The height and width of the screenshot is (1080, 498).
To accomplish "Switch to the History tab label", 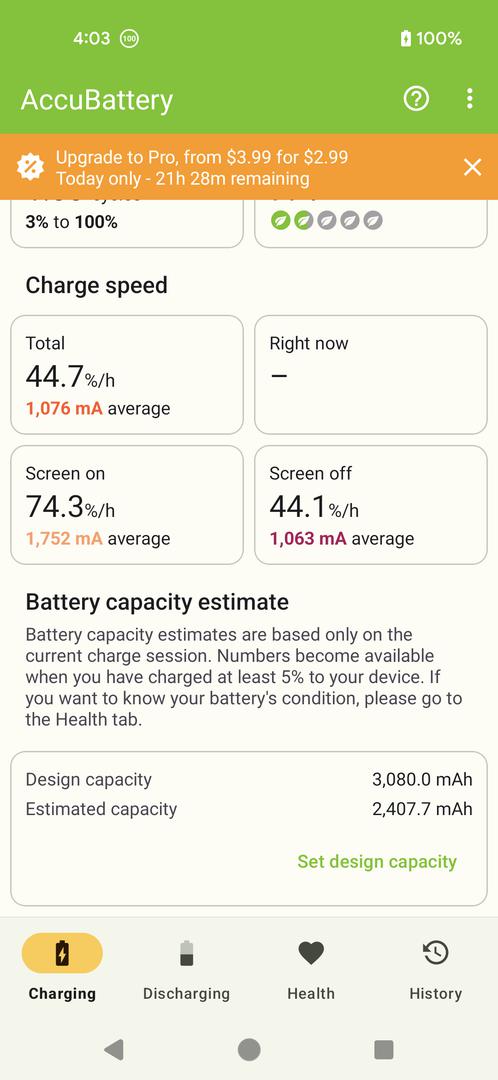I will click(x=435, y=993).
